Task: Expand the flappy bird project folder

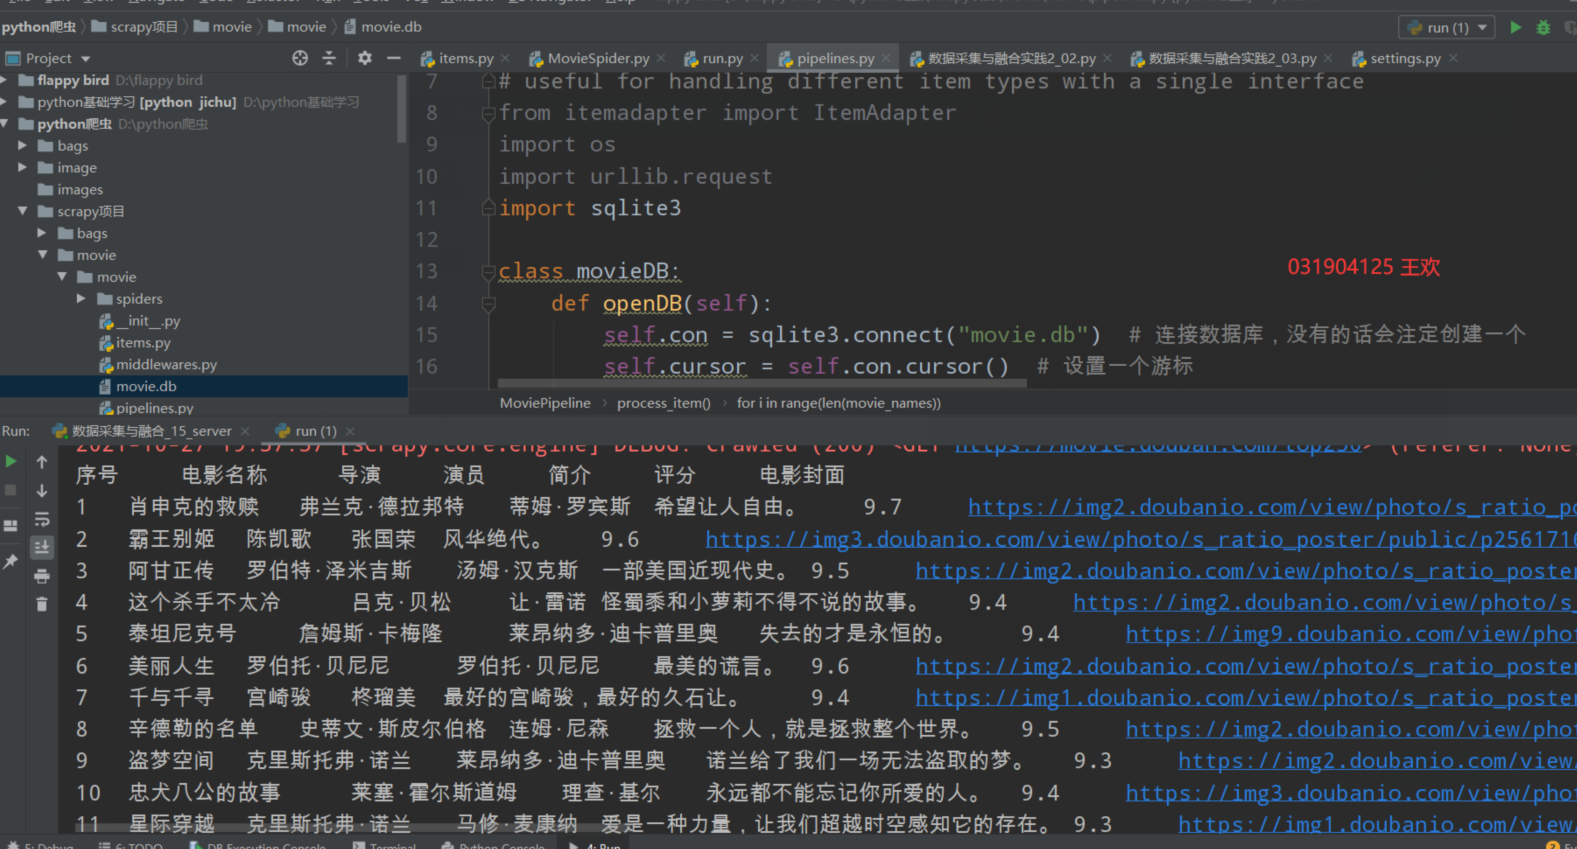Action: click(5, 80)
